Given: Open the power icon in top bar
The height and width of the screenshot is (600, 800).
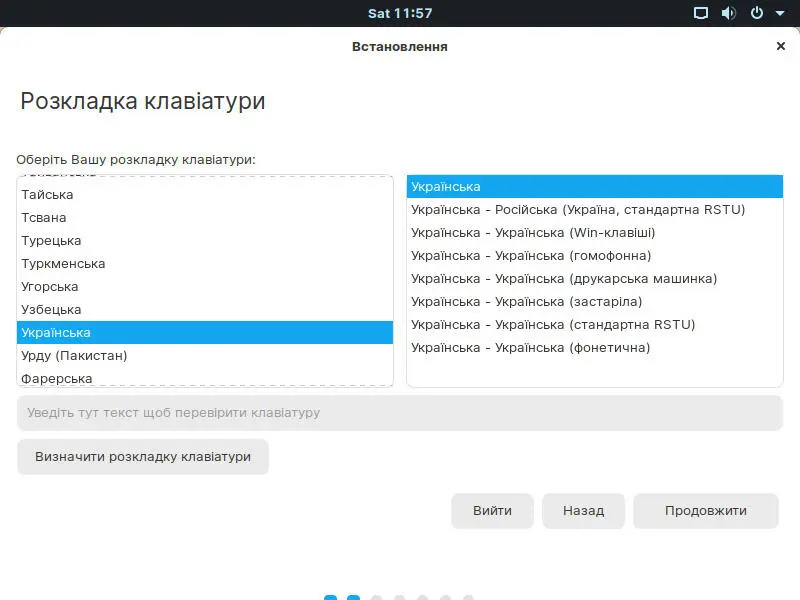Looking at the screenshot, I should click(x=757, y=13).
